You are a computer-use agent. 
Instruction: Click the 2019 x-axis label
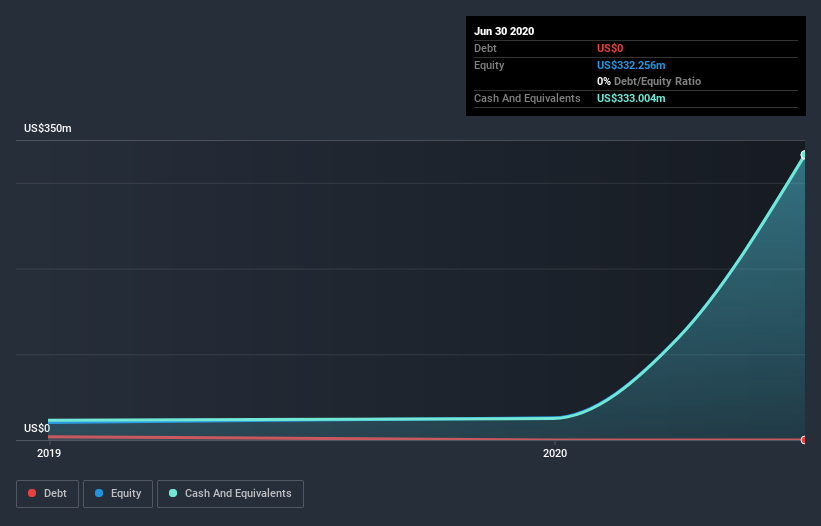coord(49,453)
